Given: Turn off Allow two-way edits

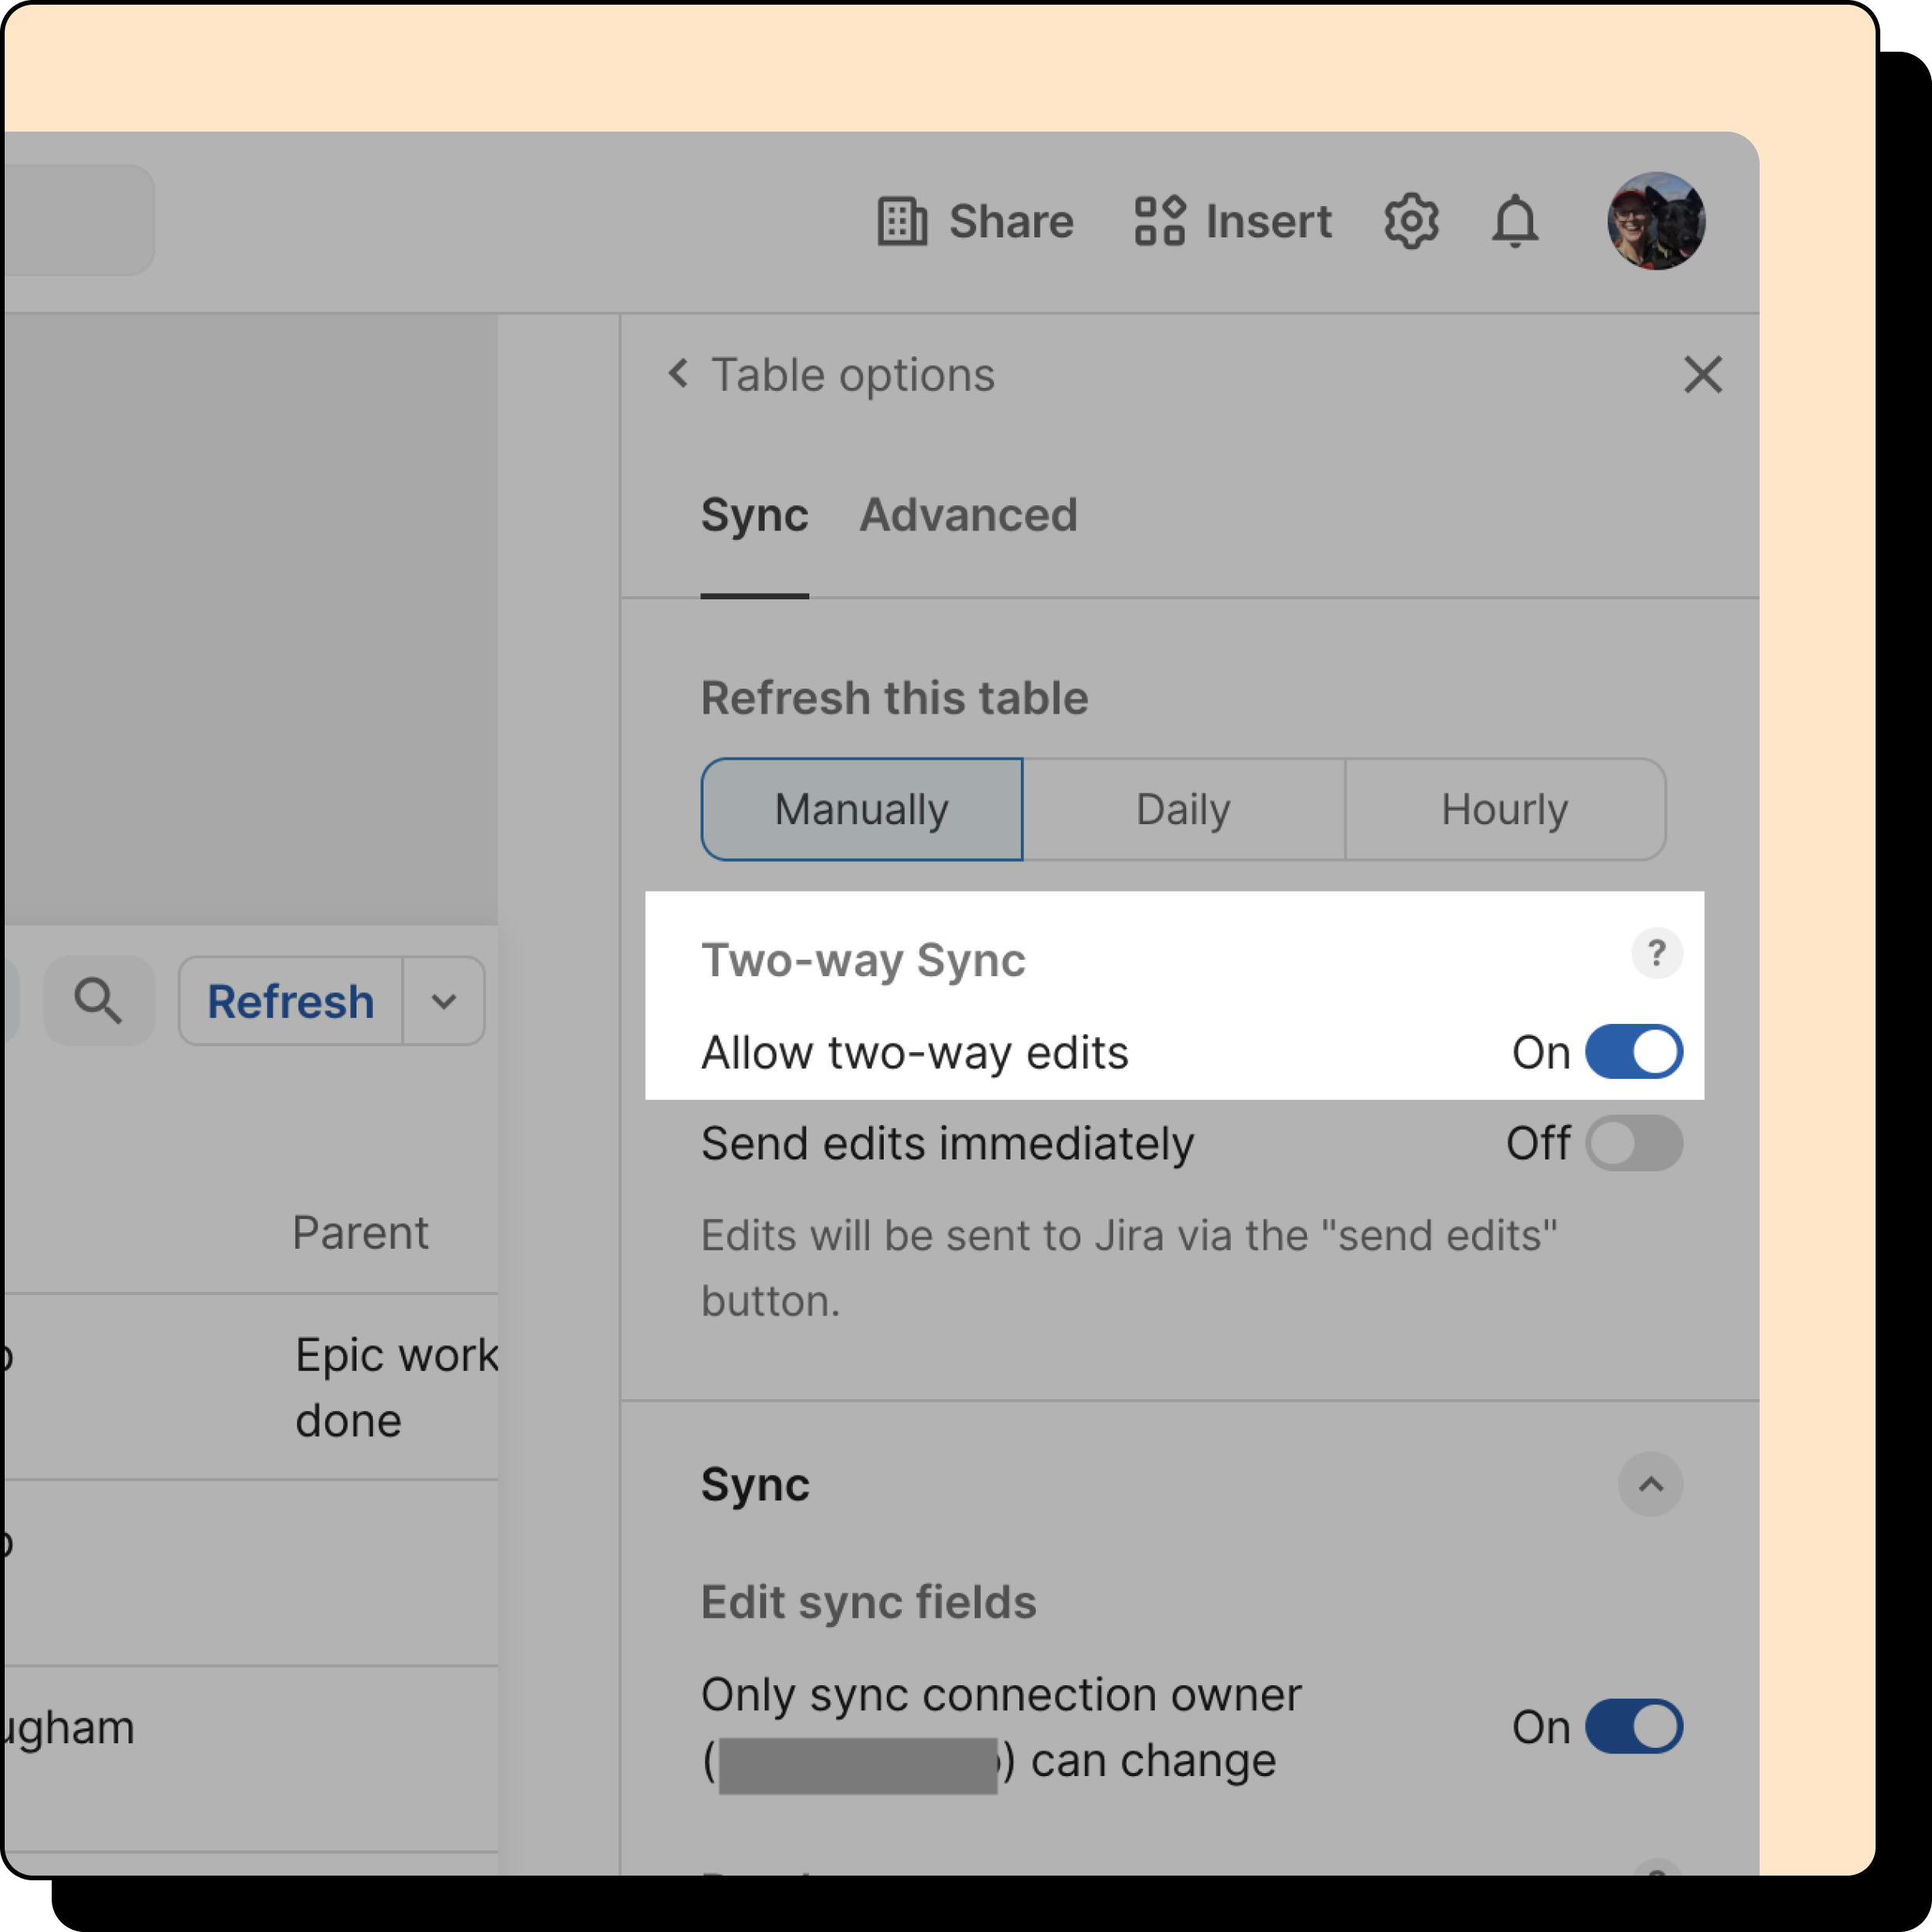Looking at the screenshot, I should [x=1633, y=1052].
